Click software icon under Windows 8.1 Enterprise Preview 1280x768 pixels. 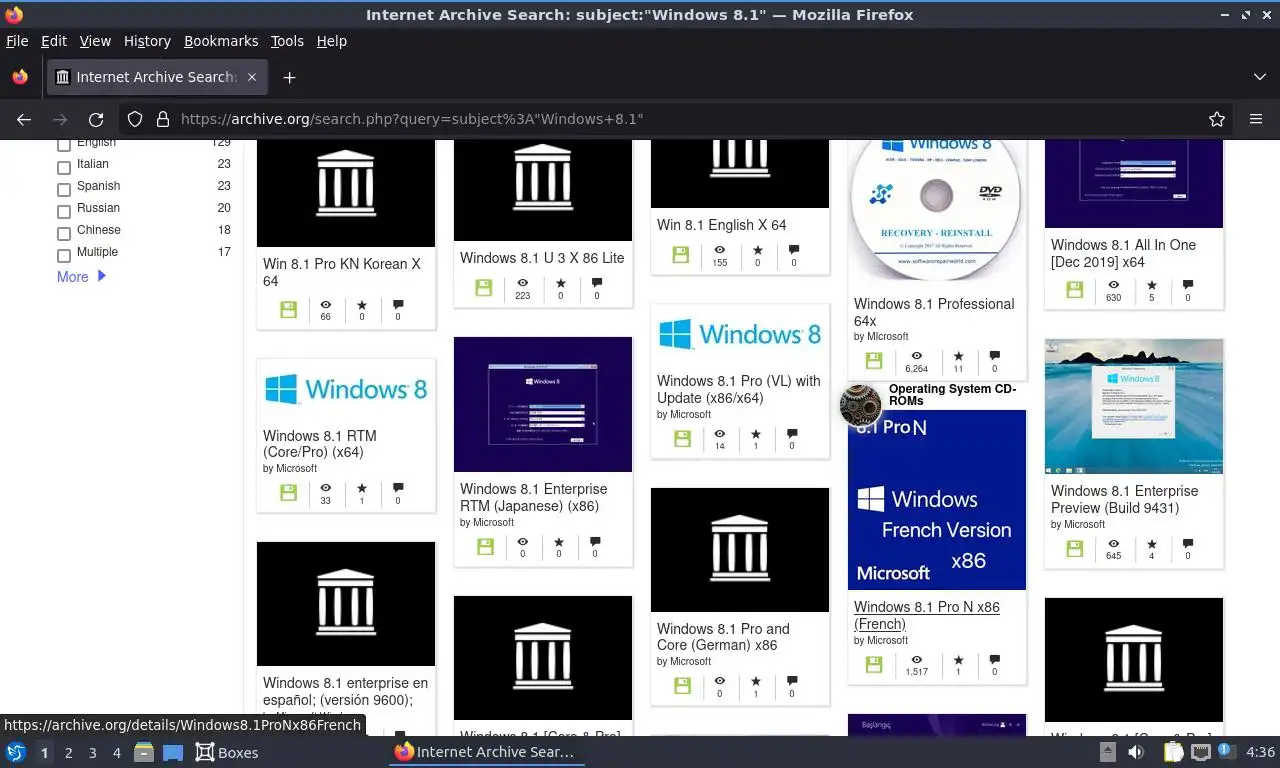coord(1075,548)
